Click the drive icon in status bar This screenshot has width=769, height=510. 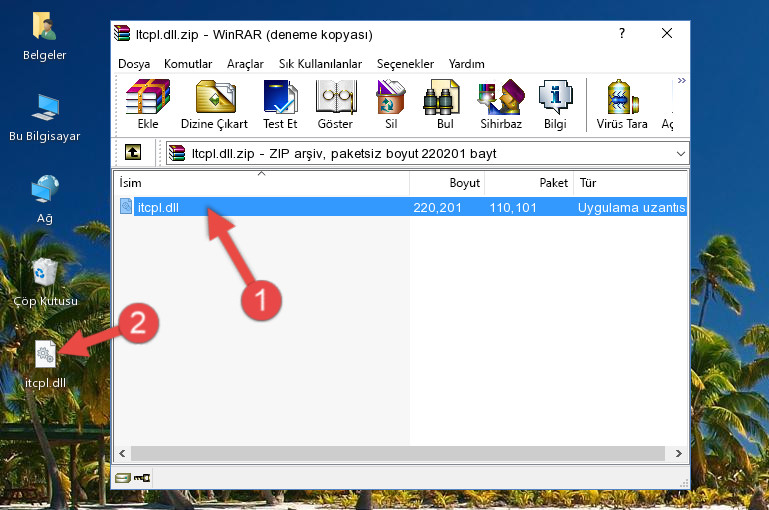pos(123,478)
